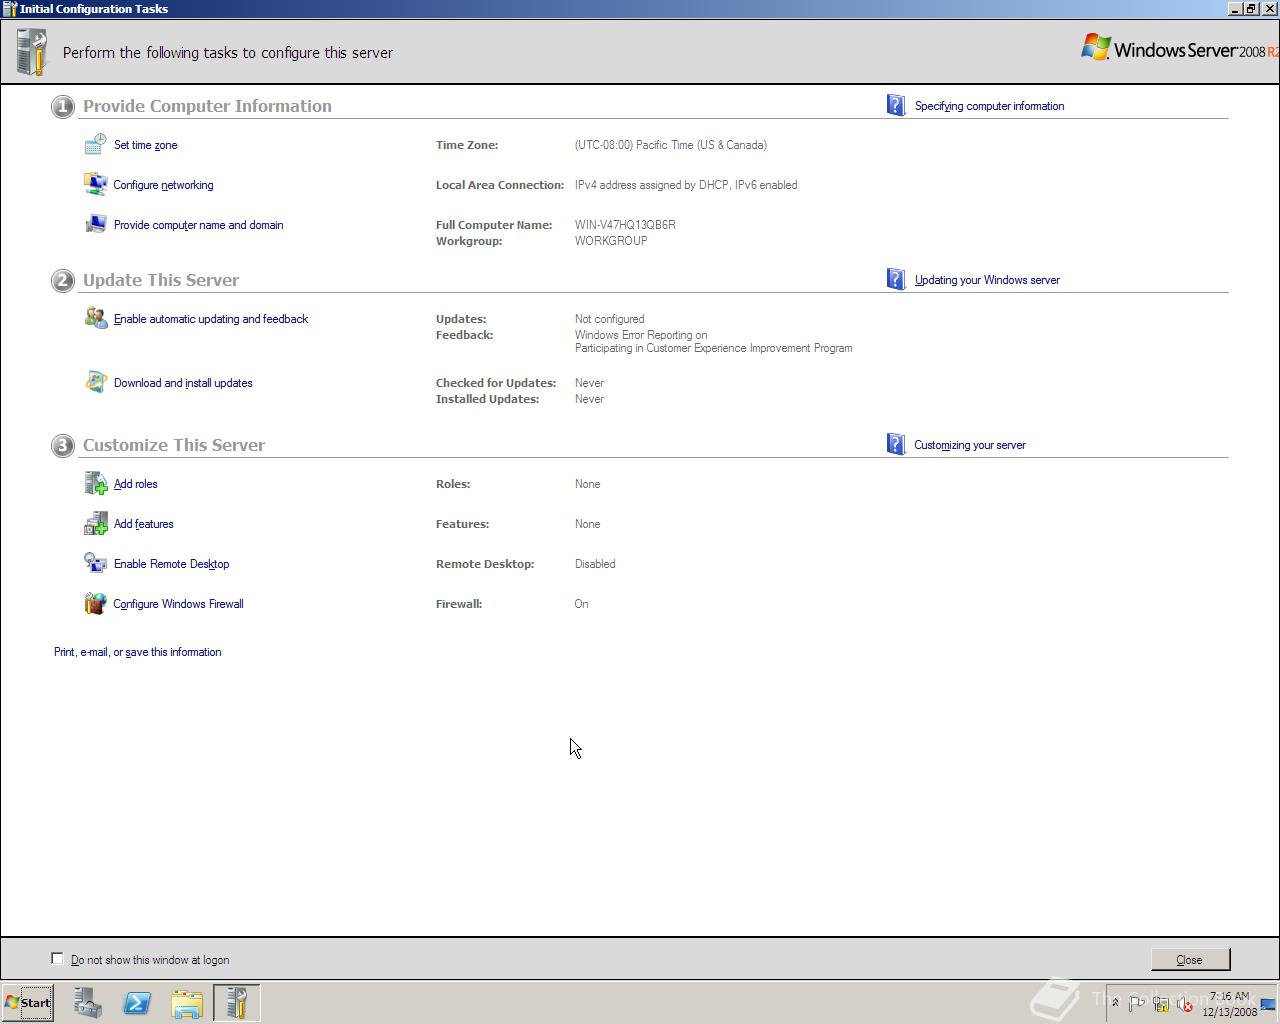This screenshot has width=1280, height=1024.
Task: Click the Action Center flag tray icon
Action: pyautogui.click(x=1137, y=1004)
